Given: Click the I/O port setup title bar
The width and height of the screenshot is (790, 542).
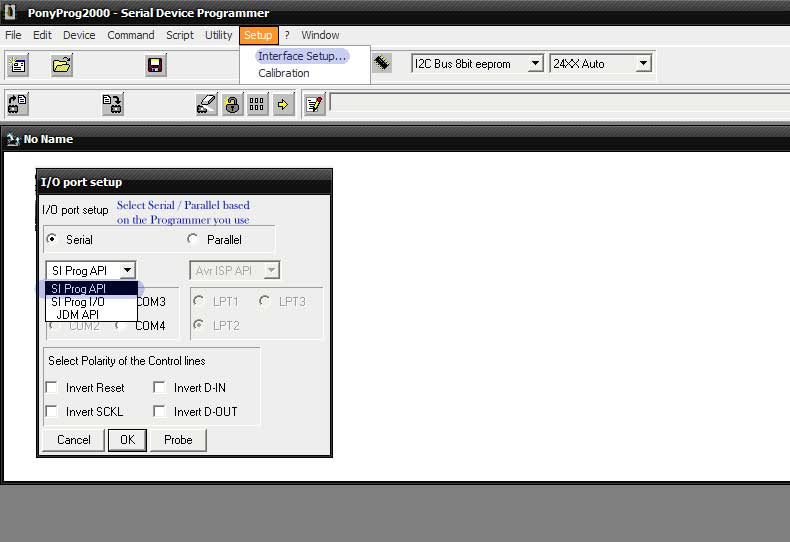Looking at the screenshot, I should pos(184,182).
